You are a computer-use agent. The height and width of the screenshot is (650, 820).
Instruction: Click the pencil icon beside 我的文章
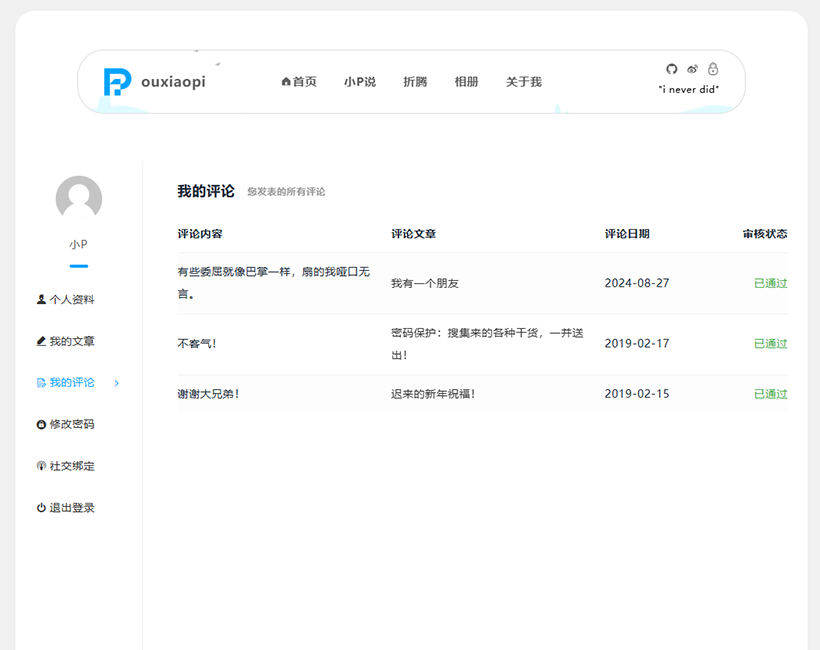[41, 341]
